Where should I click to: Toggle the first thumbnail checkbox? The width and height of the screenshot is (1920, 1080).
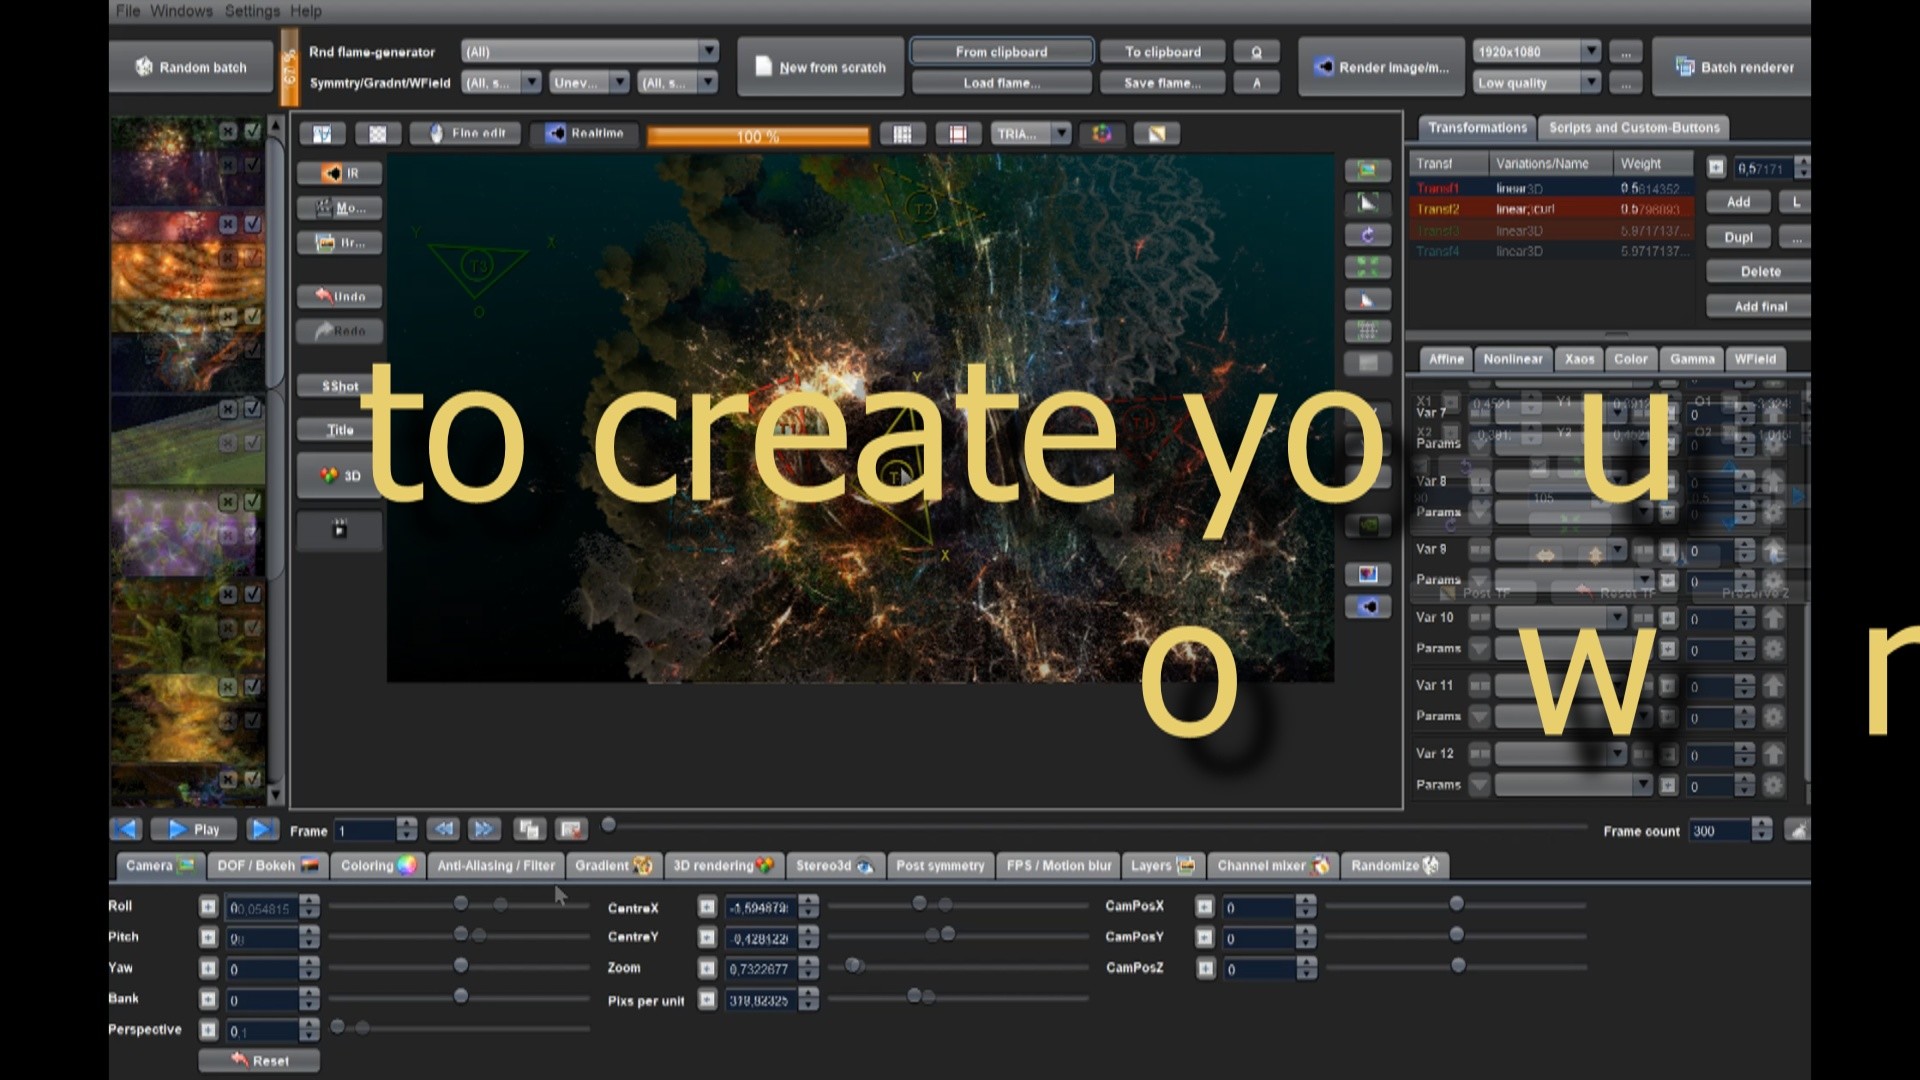coord(253,131)
